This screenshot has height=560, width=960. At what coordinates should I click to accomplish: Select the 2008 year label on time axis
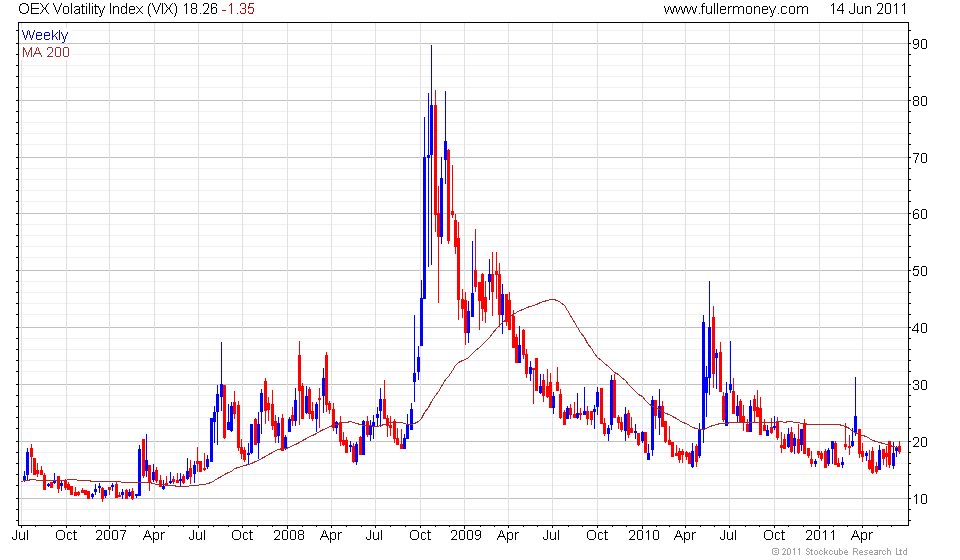(x=288, y=535)
